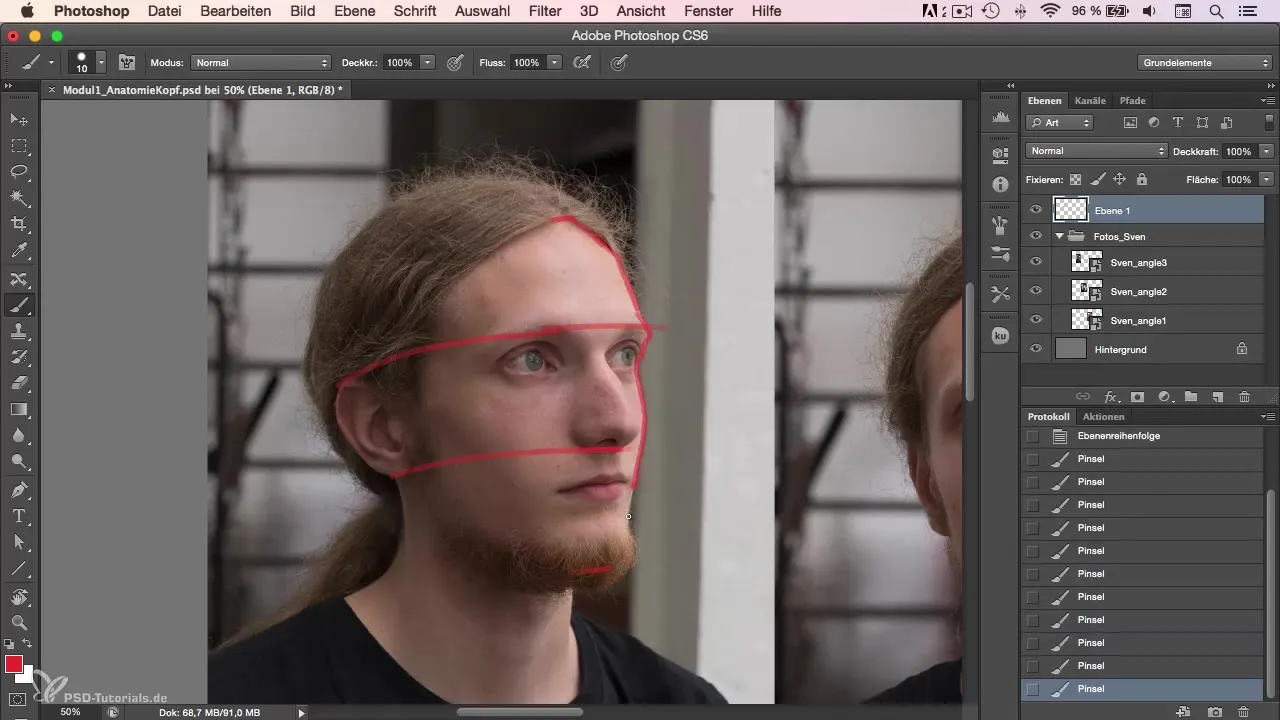This screenshot has width=1280, height=720.
Task: Click the foreground red color swatch
Action: coord(14,664)
